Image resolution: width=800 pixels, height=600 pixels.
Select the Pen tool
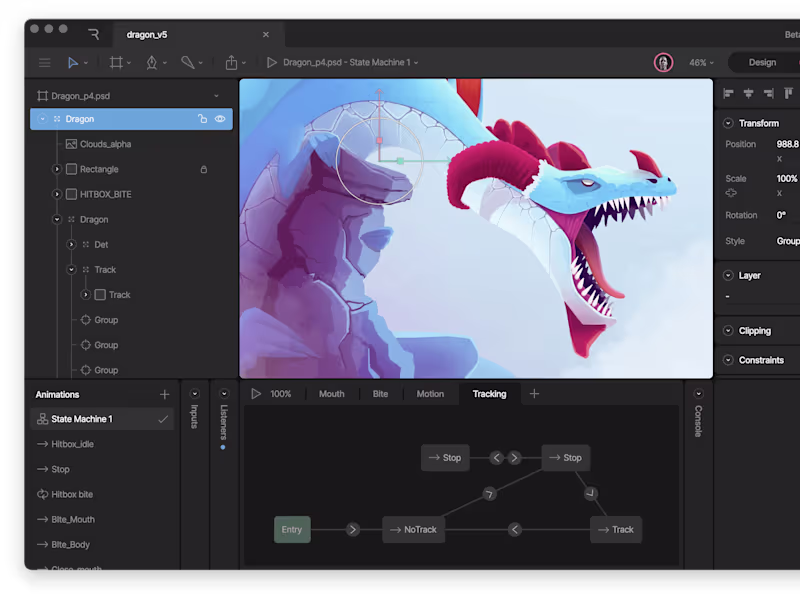point(151,62)
